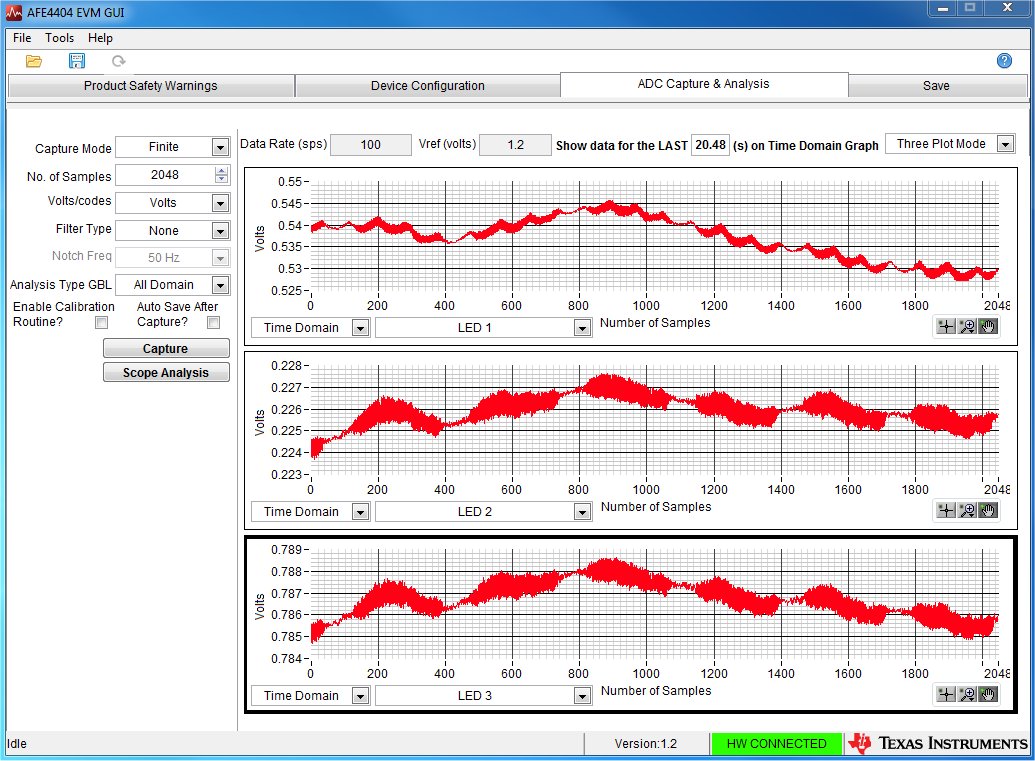Select crosshair cursor tool on LED 2 plot
Viewport: 1035px width, 761px height.
coord(946,510)
